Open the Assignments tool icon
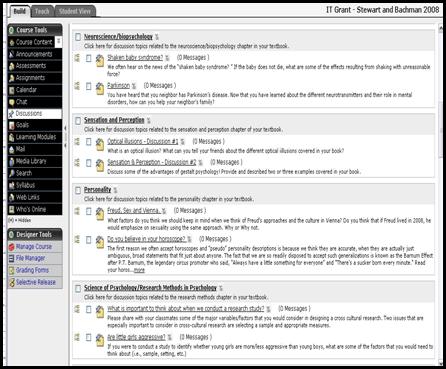Viewport: 446px width, 369px height. (x=12, y=78)
